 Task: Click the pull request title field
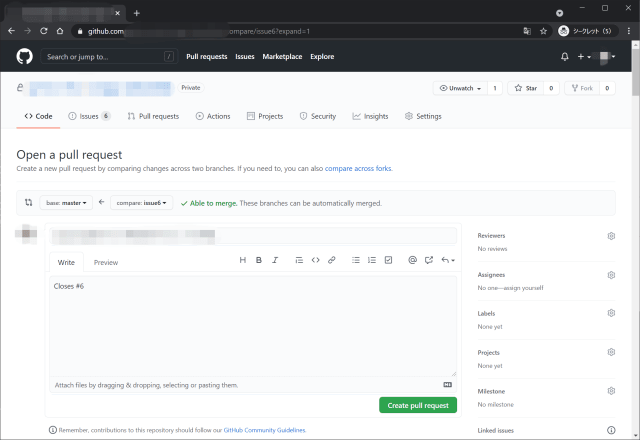coord(253,236)
